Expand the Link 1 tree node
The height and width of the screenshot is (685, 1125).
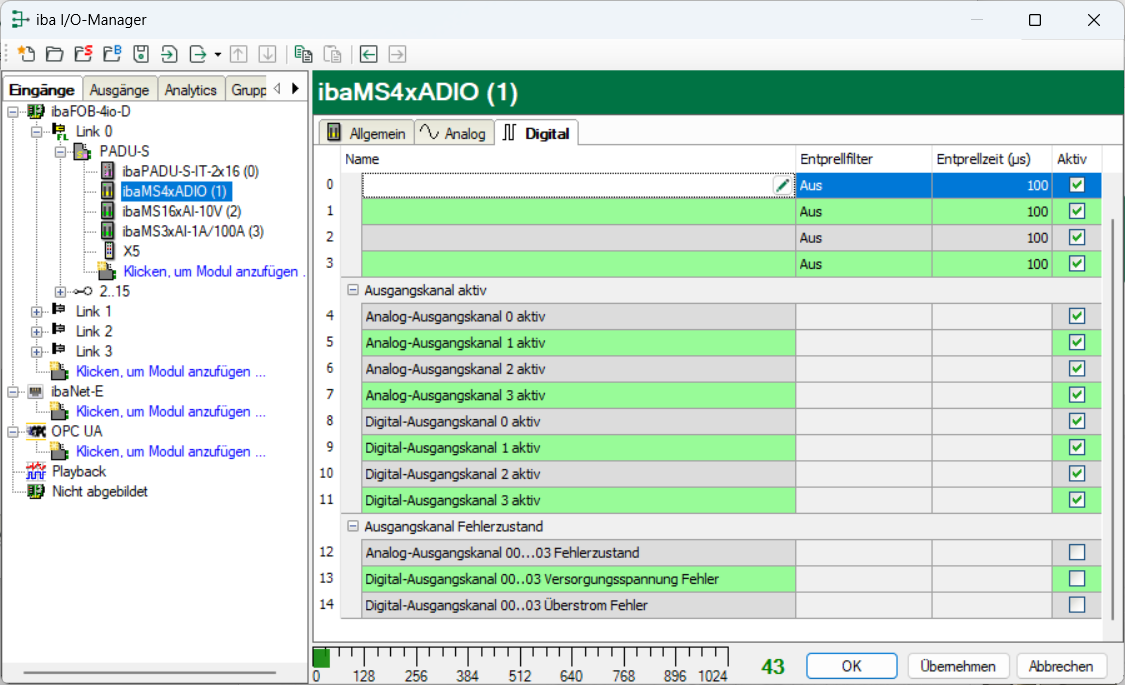click(x=37, y=311)
